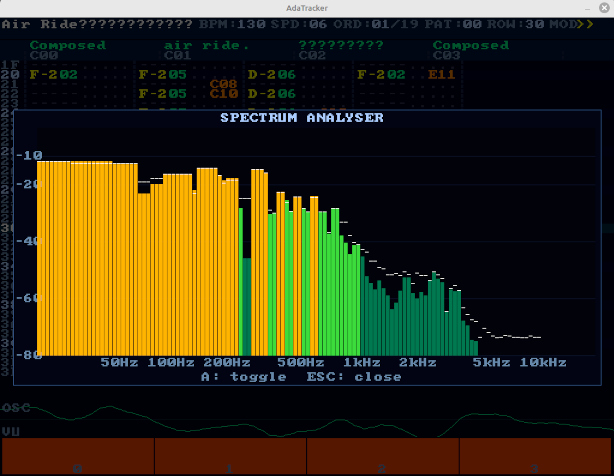Click the -60 dB scale label
The width and height of the screenshot is (614, 476).
click(29, 298)
